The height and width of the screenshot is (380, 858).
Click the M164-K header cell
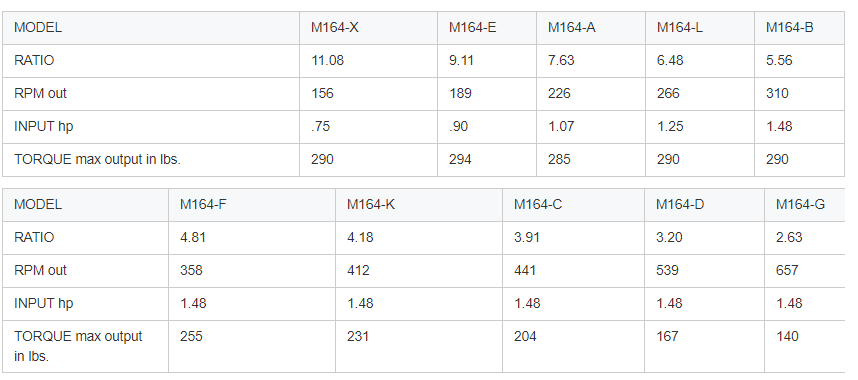tap(419, 205)
